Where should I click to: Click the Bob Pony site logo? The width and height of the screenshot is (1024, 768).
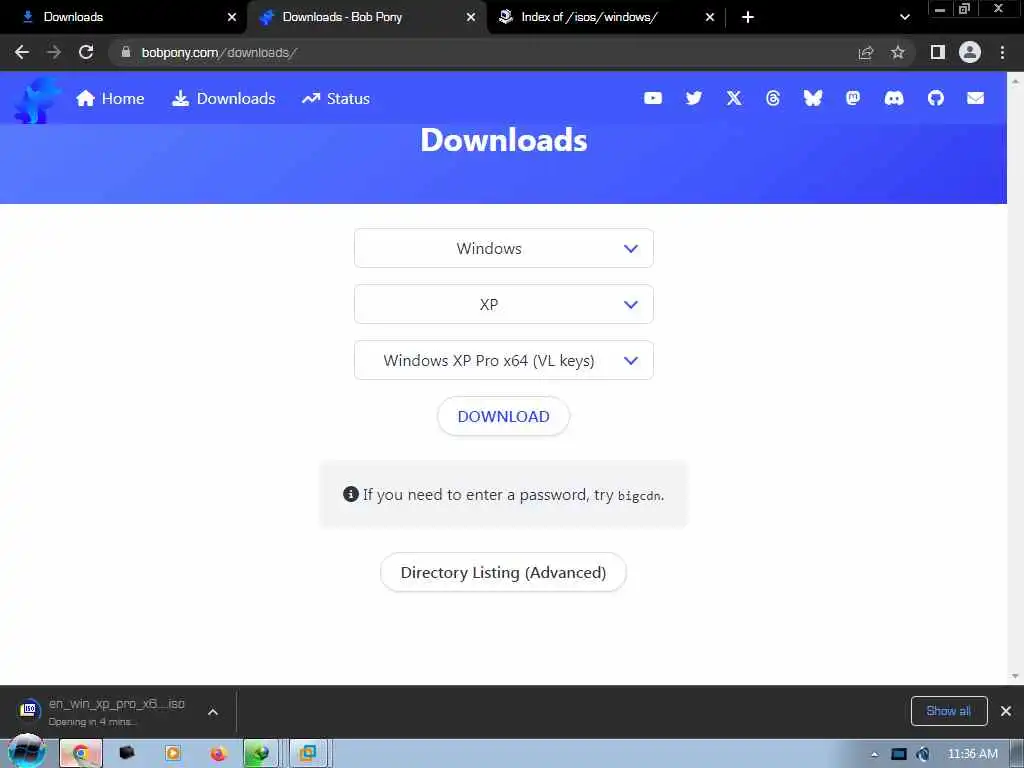[x=37, y=99]
